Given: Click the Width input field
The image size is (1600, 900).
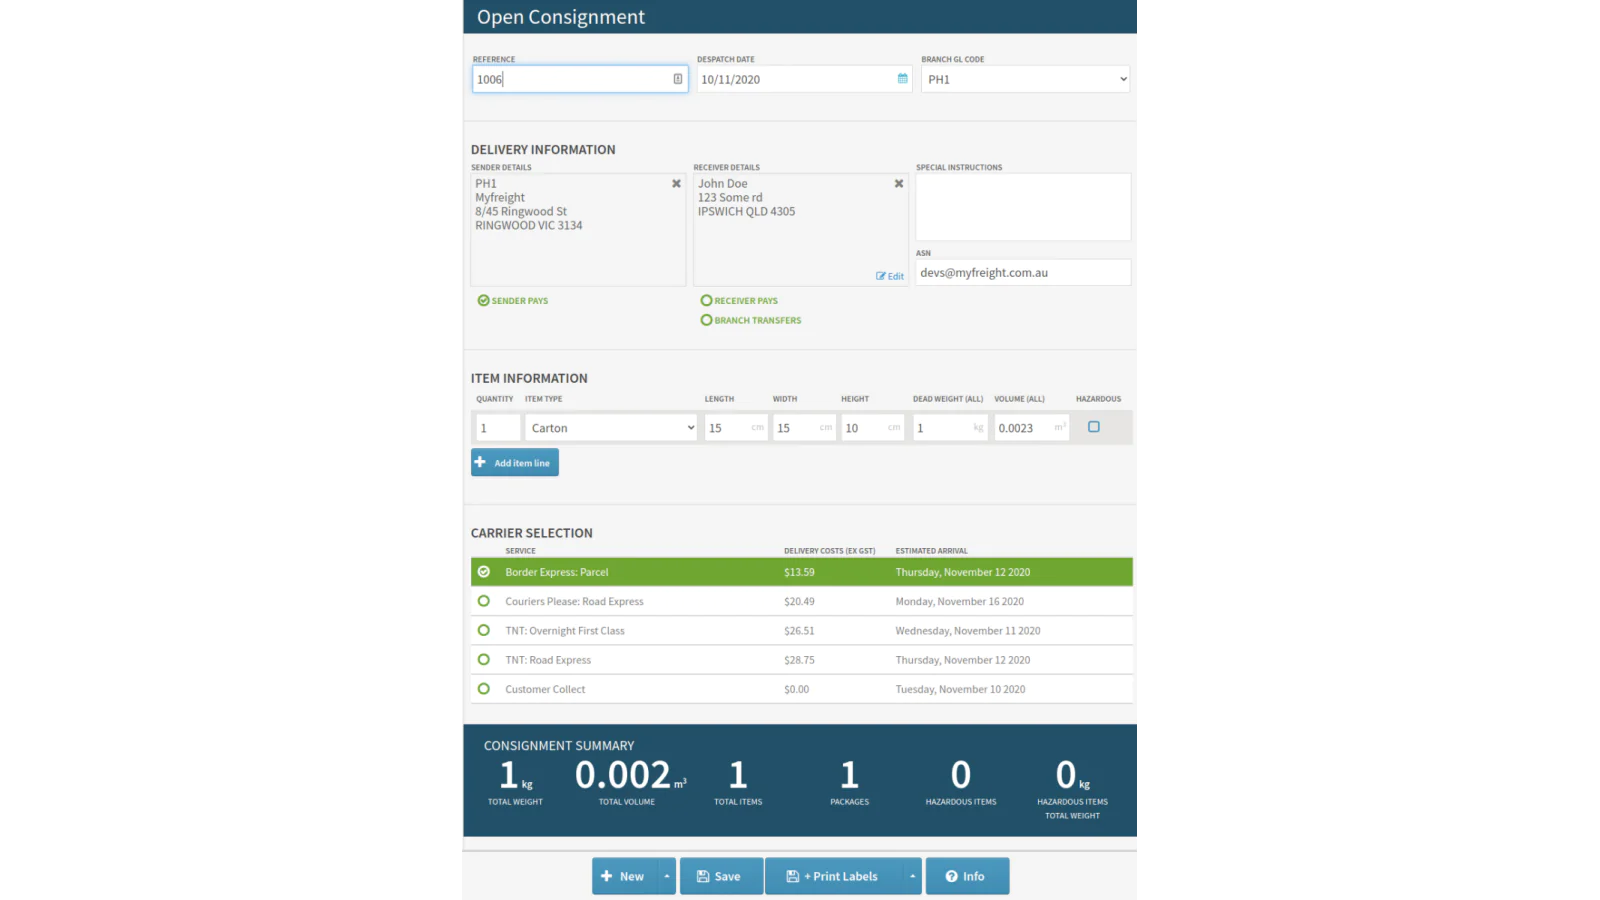Looking at the screenshot, I should (804, 428).
